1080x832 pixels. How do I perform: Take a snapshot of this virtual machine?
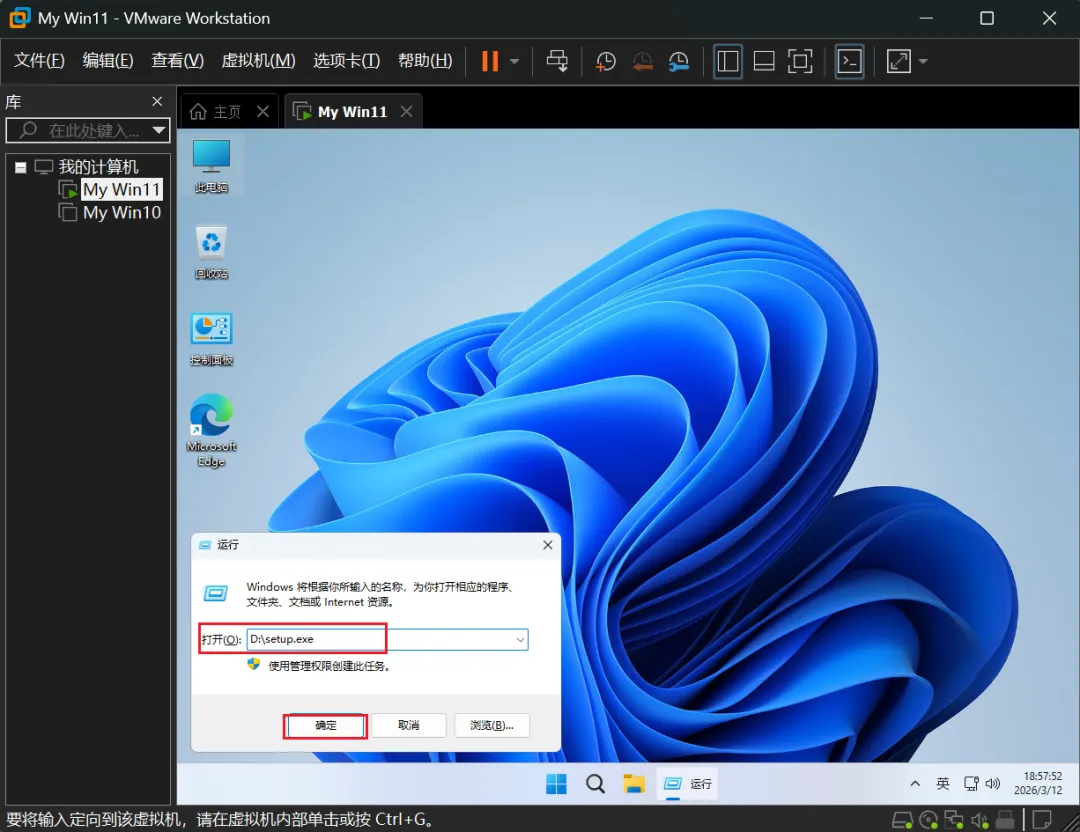[x=605, y=61]
